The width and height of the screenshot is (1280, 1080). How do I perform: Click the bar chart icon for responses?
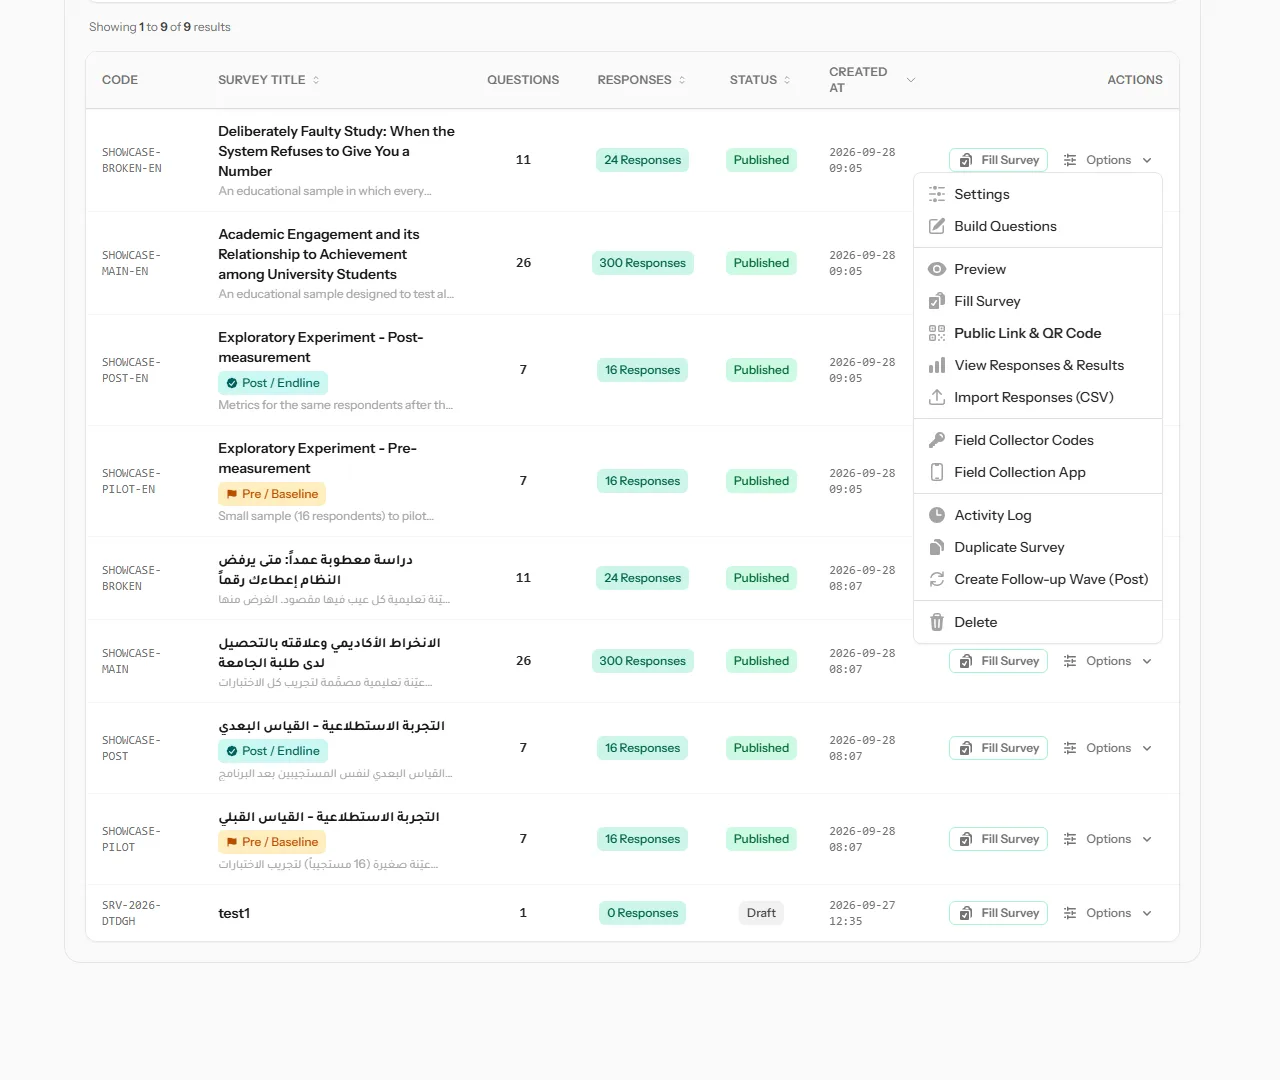(937, 365)
